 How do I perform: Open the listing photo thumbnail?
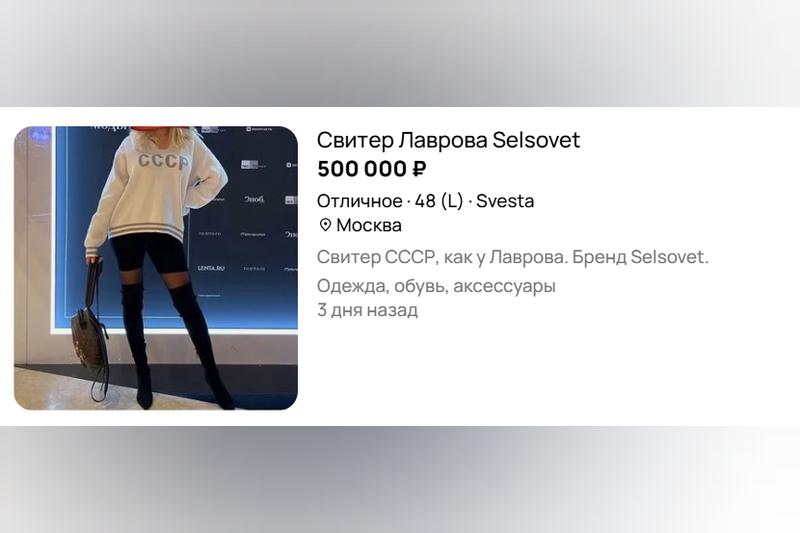156,268
